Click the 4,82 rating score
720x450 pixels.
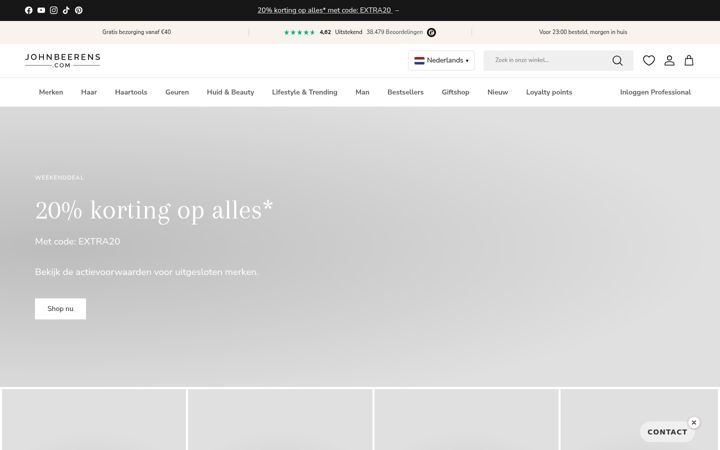tap(325, 32)
